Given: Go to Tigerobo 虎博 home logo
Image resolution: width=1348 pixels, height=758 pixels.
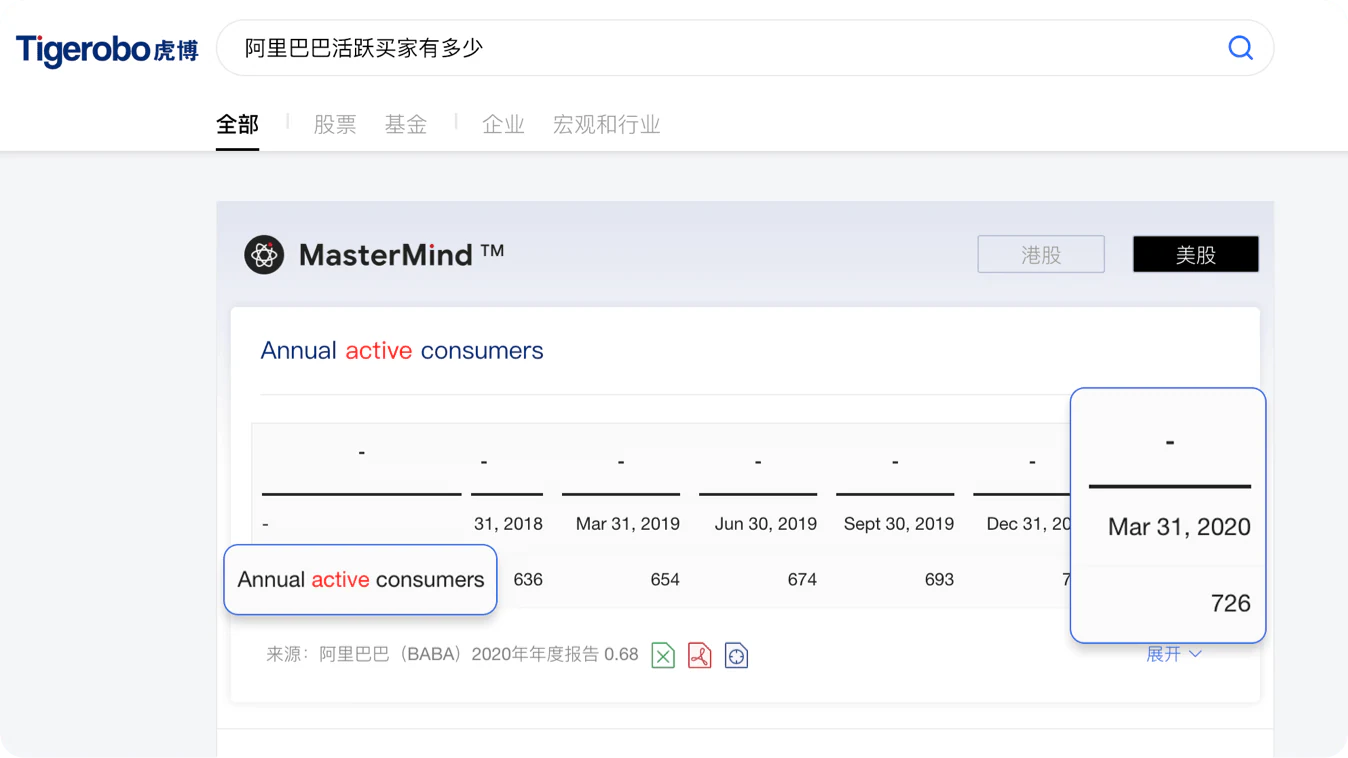Looking at the screenshot, I should point(107,49).
